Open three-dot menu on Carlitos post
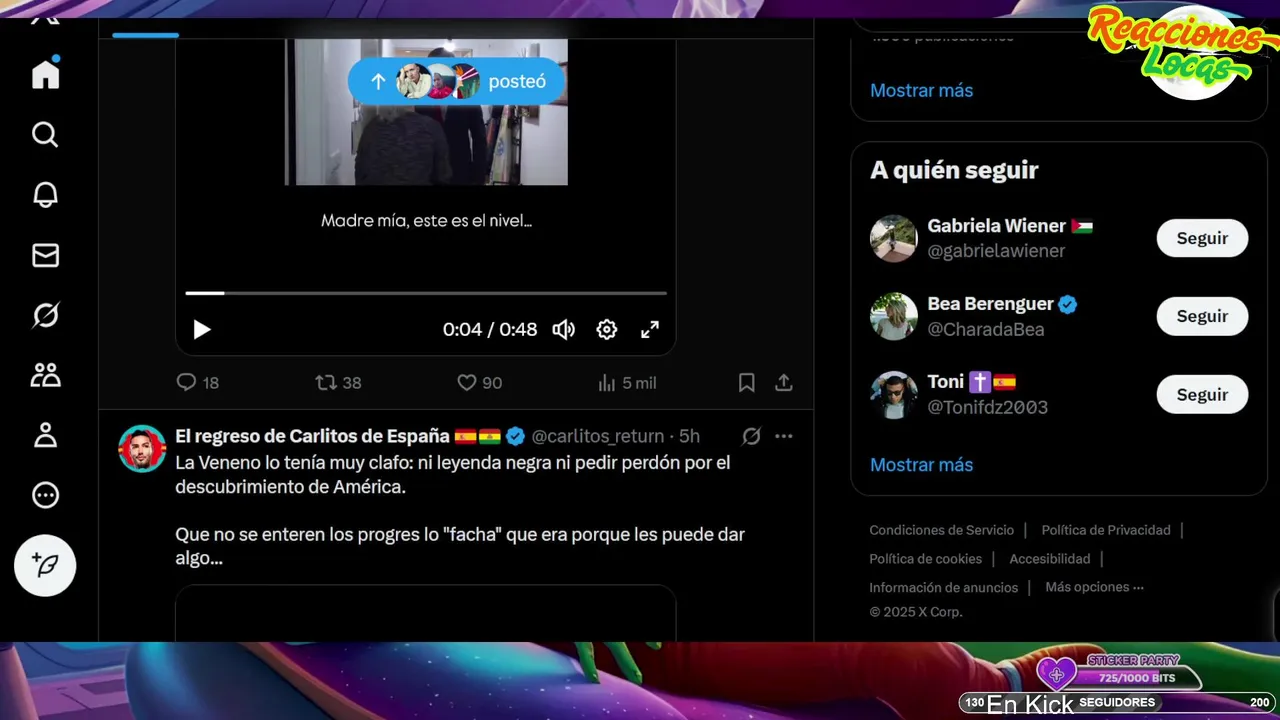Image resolution: width=1280 pixels, height=720 pixels. 784,436
